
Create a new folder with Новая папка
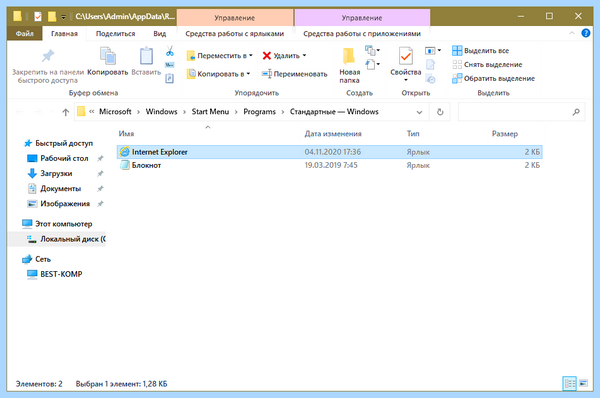(x=349, y=65)
